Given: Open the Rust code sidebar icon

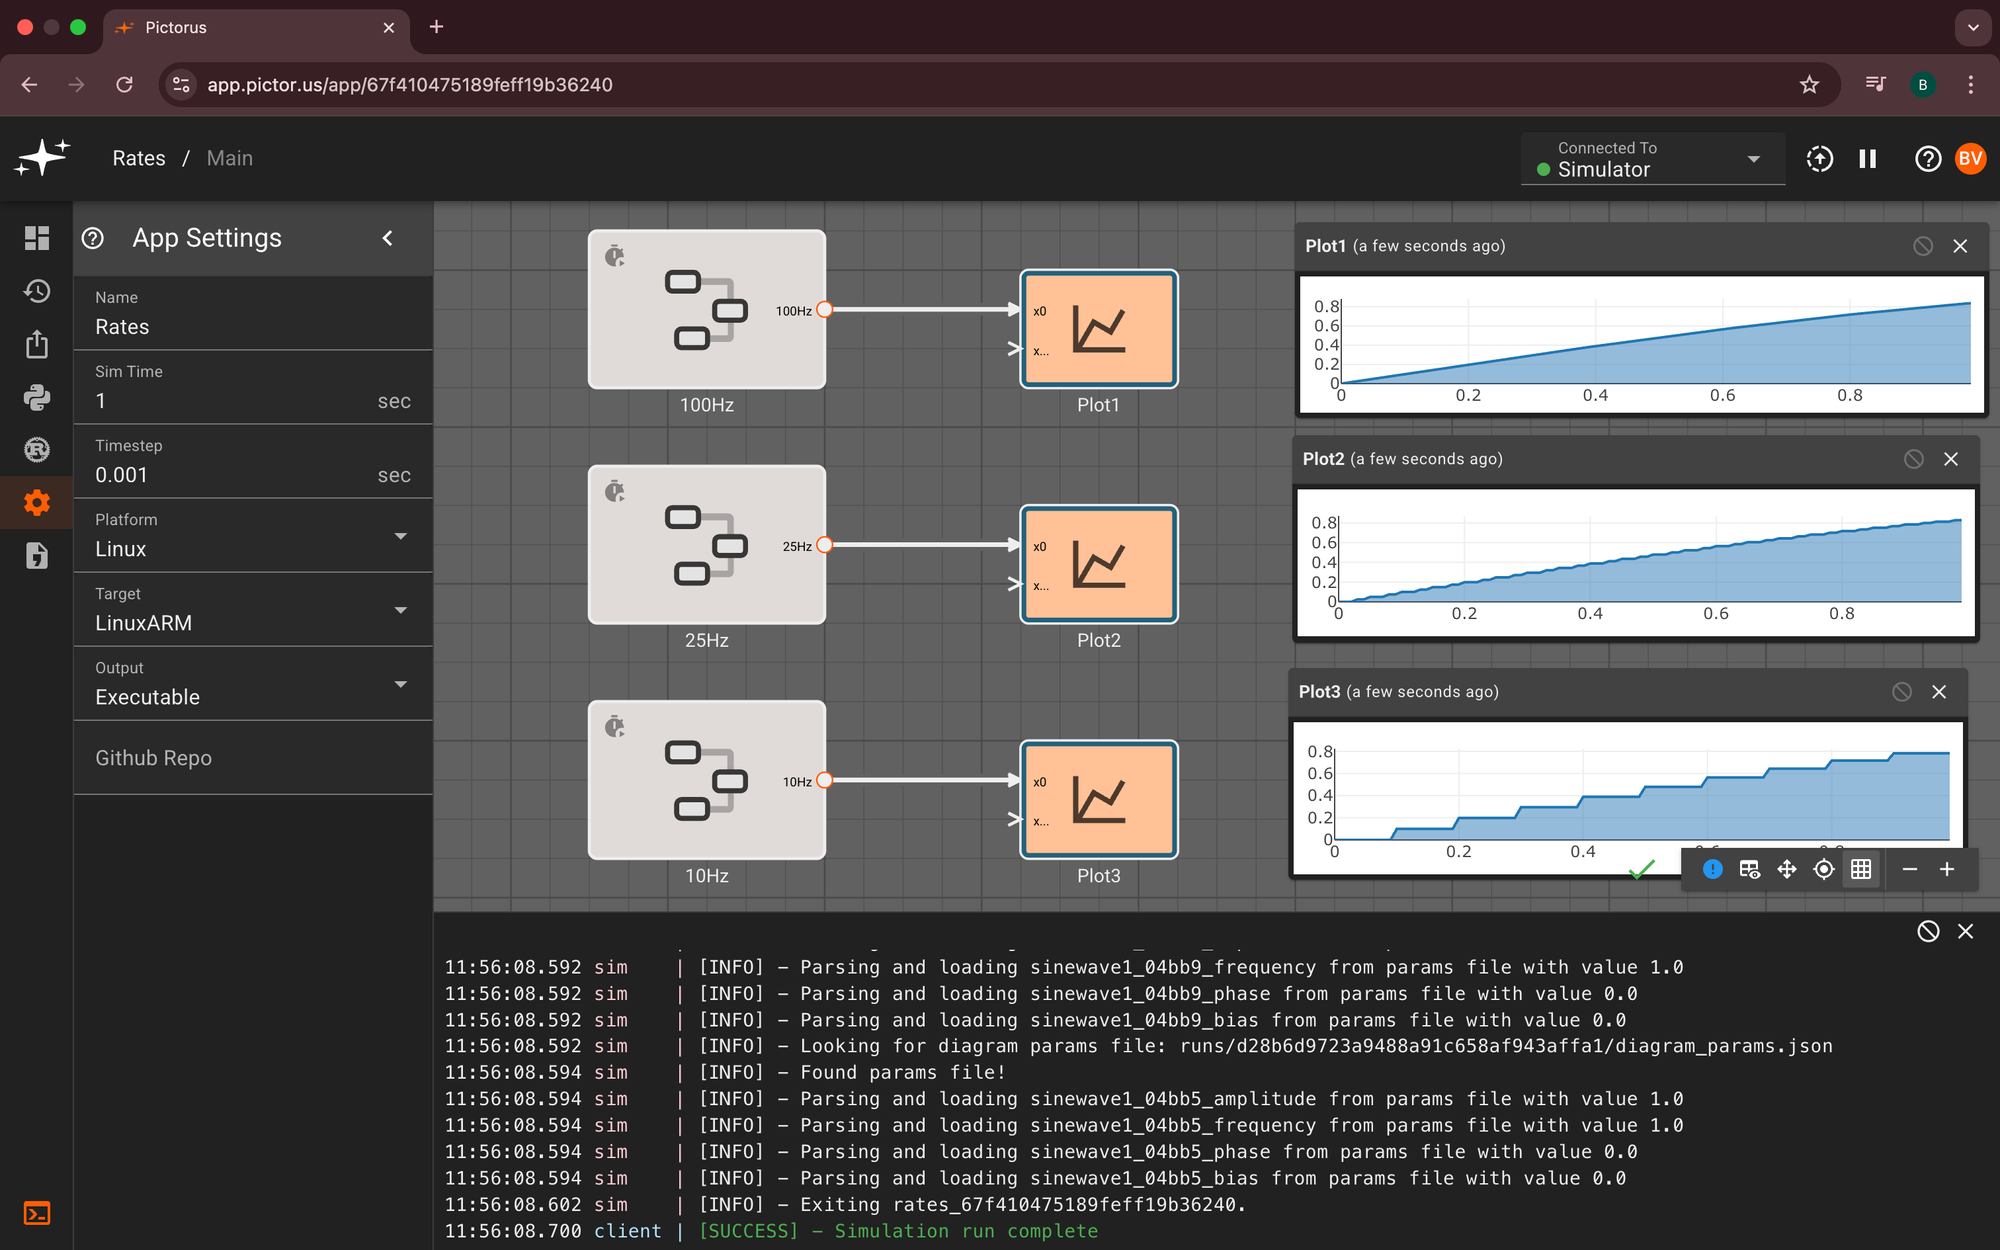Looking at the screenshot, I should pos(37,450).
